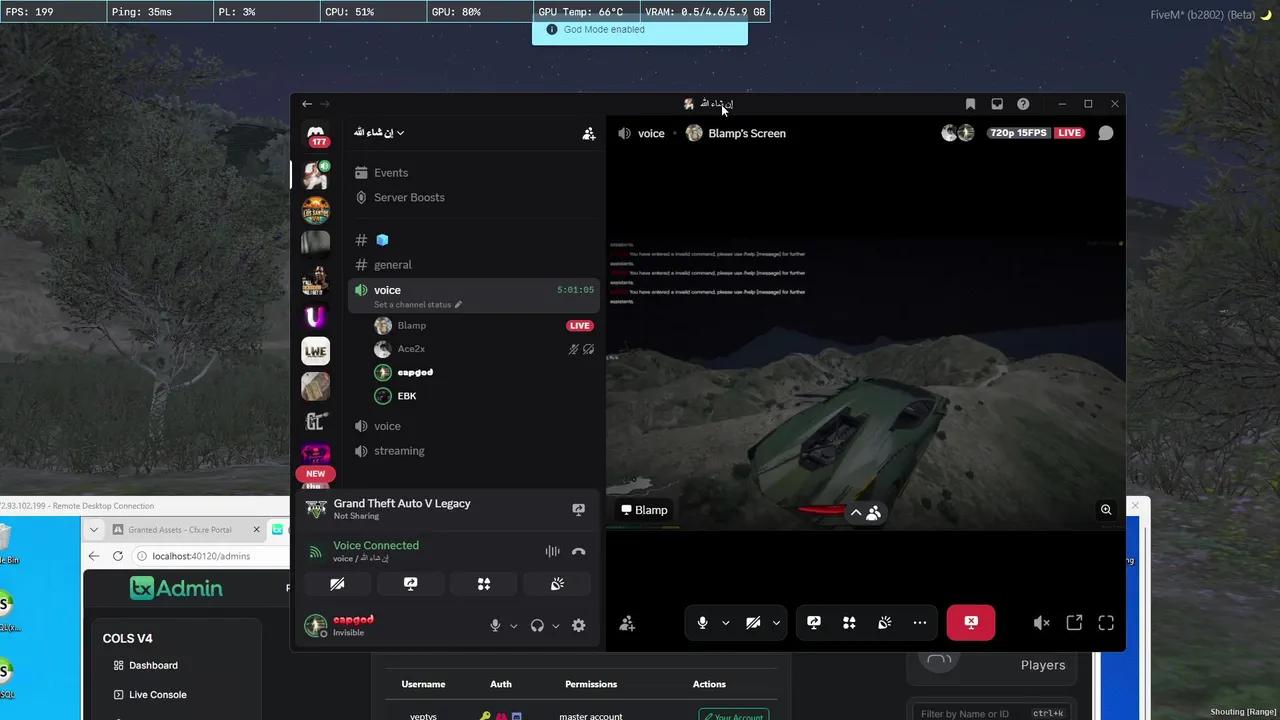1280x720 pixels.
Task: Share screen from call control bar
Action: (814, 623)
